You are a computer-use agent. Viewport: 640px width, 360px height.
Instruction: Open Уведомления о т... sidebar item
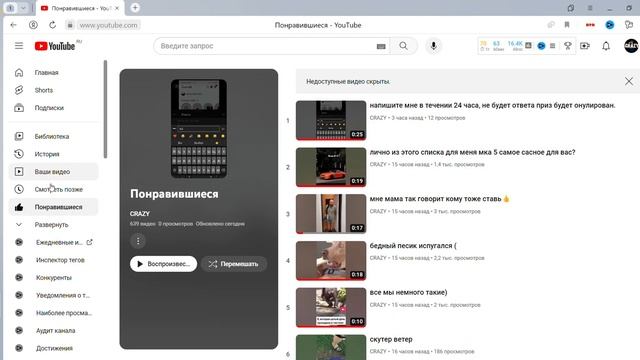[53, 296]
